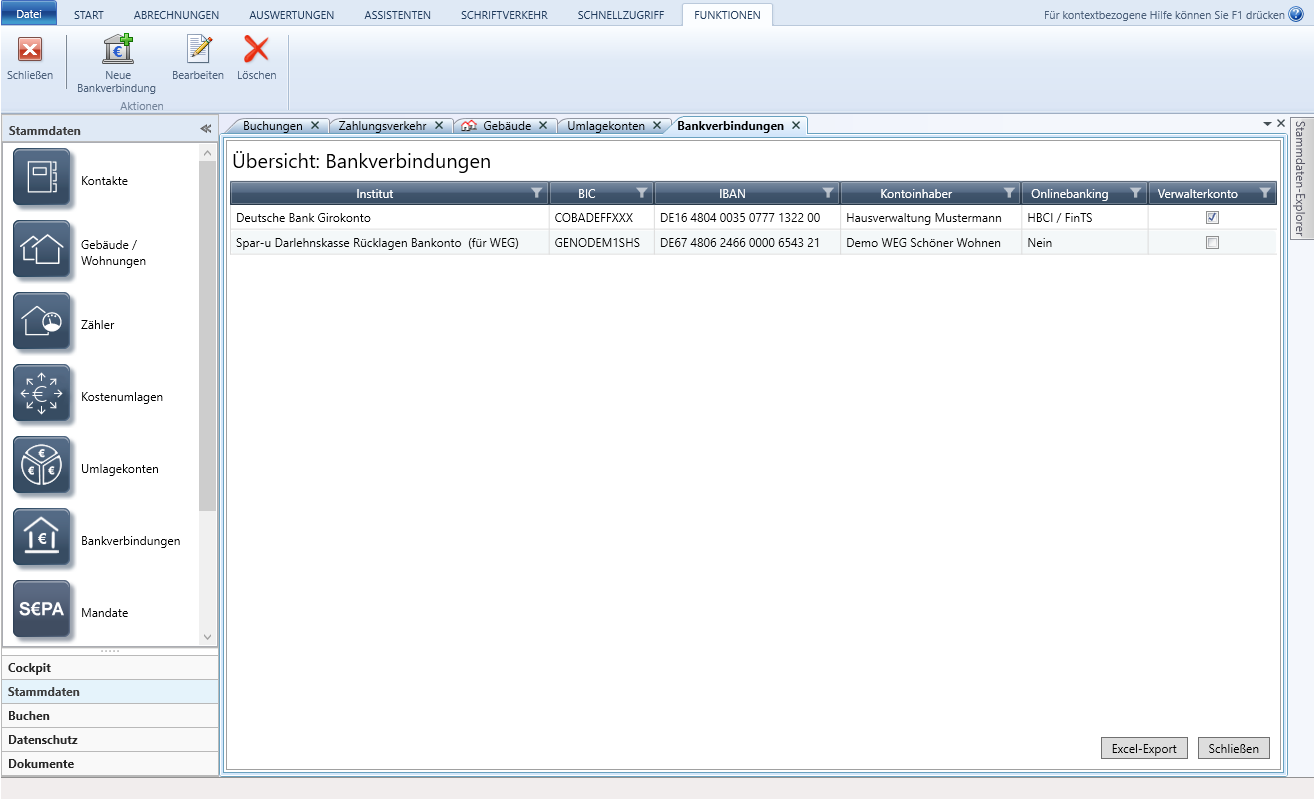Viewport: 1314px width, 800px height.
Task: Open the Onlinebanking column filter
Action: click(x=1134, y=193)
